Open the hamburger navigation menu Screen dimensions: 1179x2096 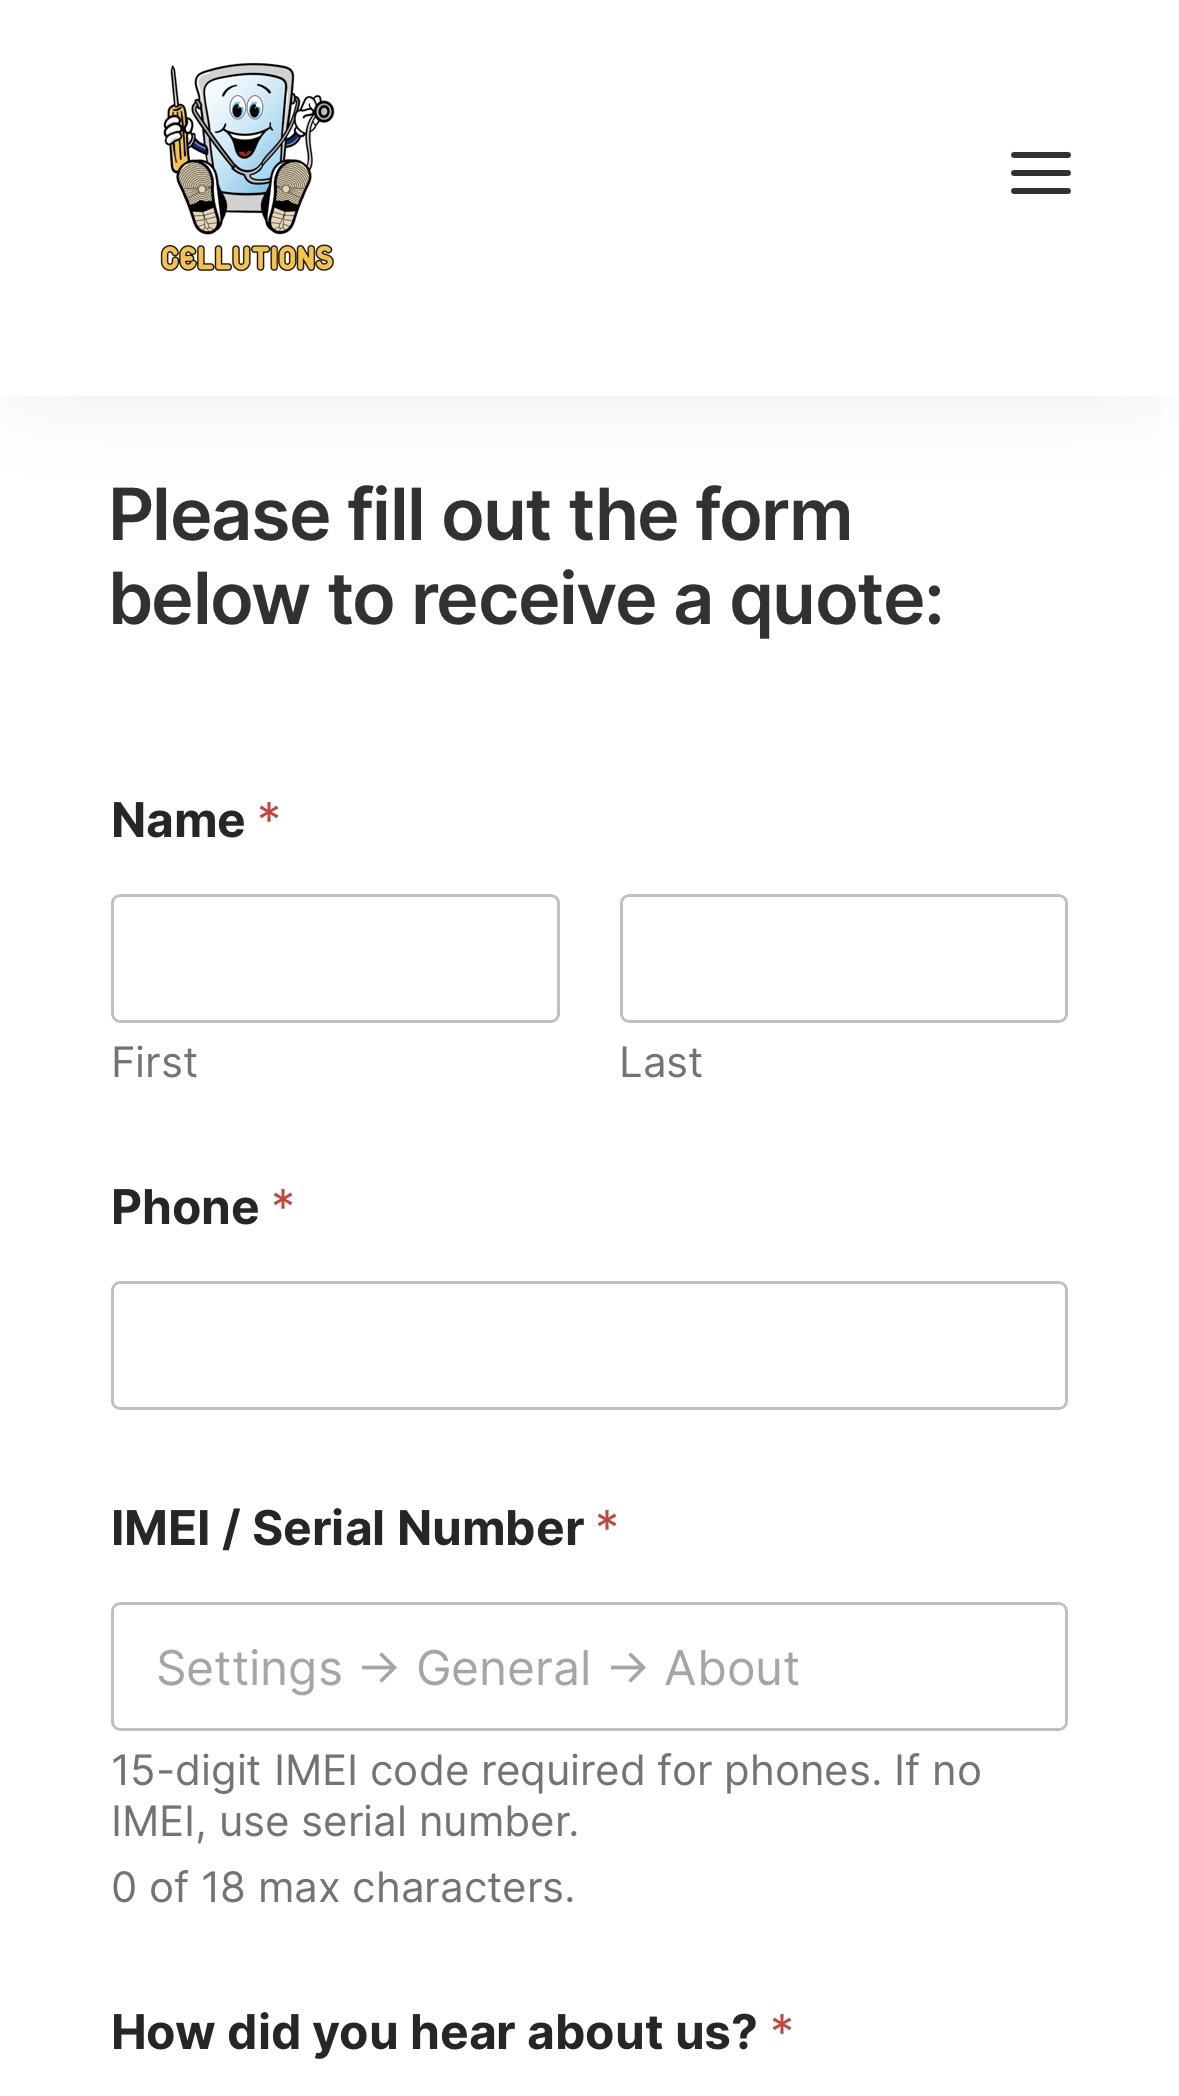point(1040,173)
